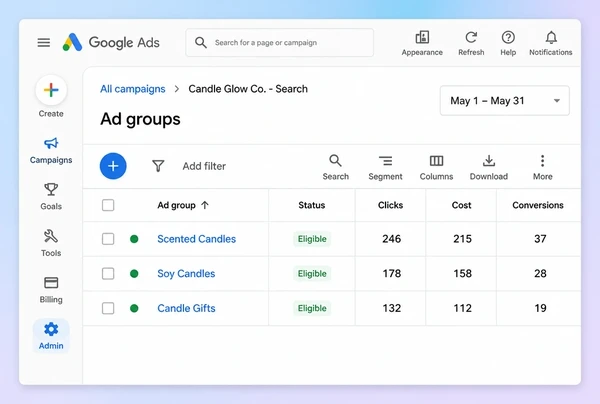Sort by Cost column header
The height and width of the screenshot is (404, 600).
461,205
